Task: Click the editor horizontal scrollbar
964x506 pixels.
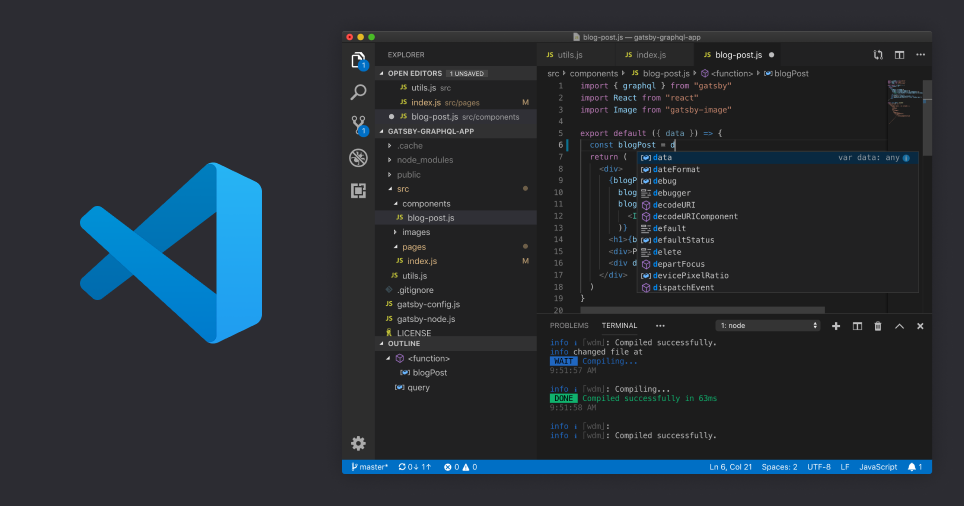Action: coord(702,310)
